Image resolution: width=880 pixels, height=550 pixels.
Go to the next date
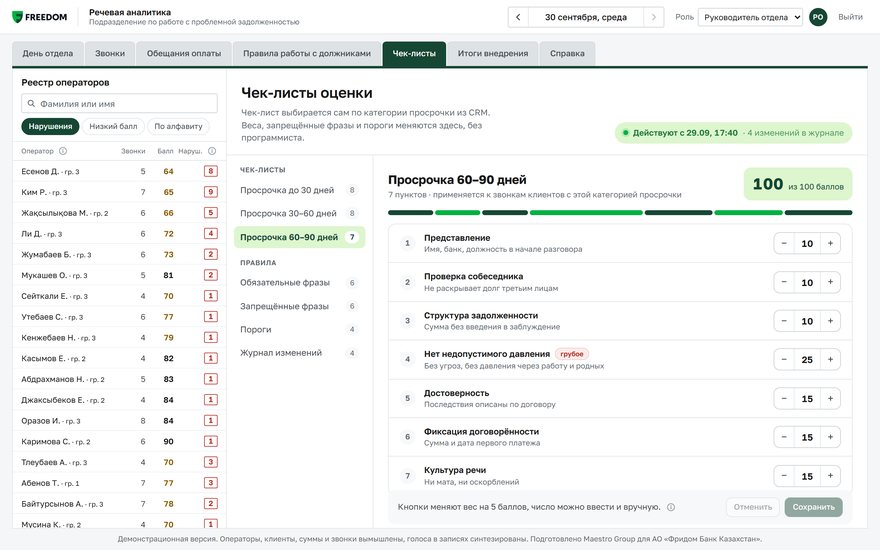coord(653,17)
